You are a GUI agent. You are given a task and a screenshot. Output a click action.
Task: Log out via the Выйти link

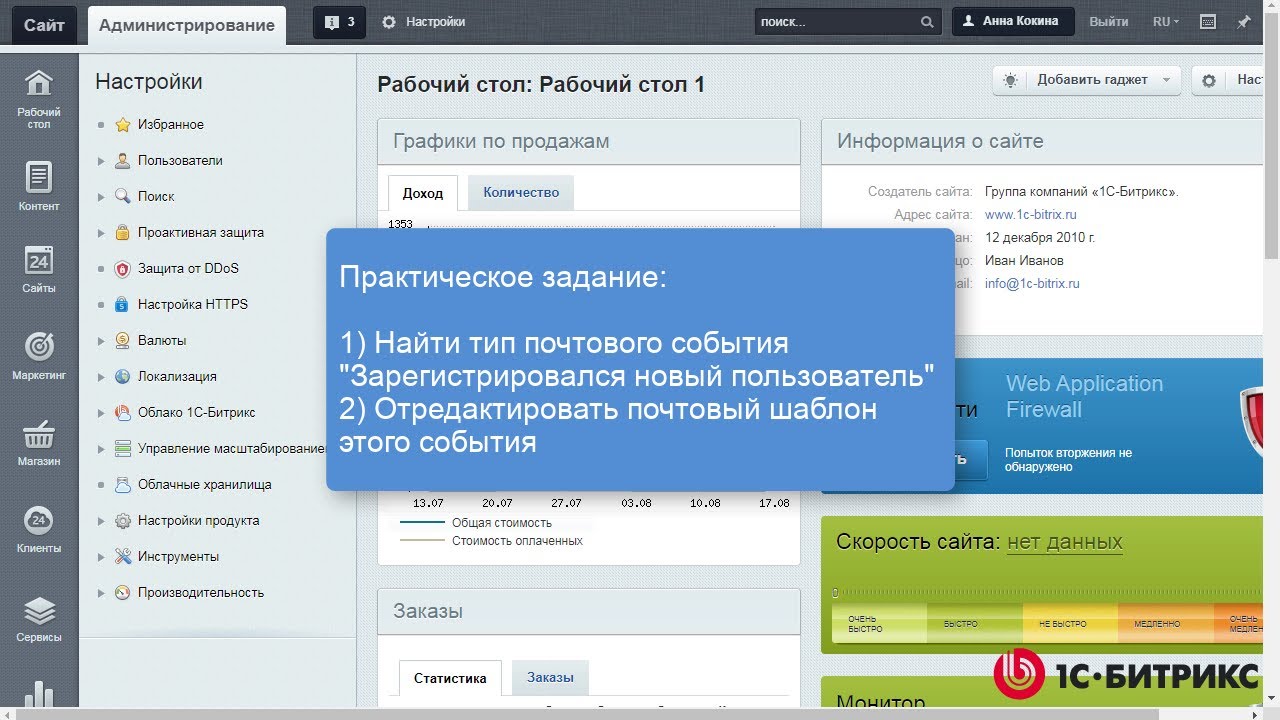coord(1109,22)
